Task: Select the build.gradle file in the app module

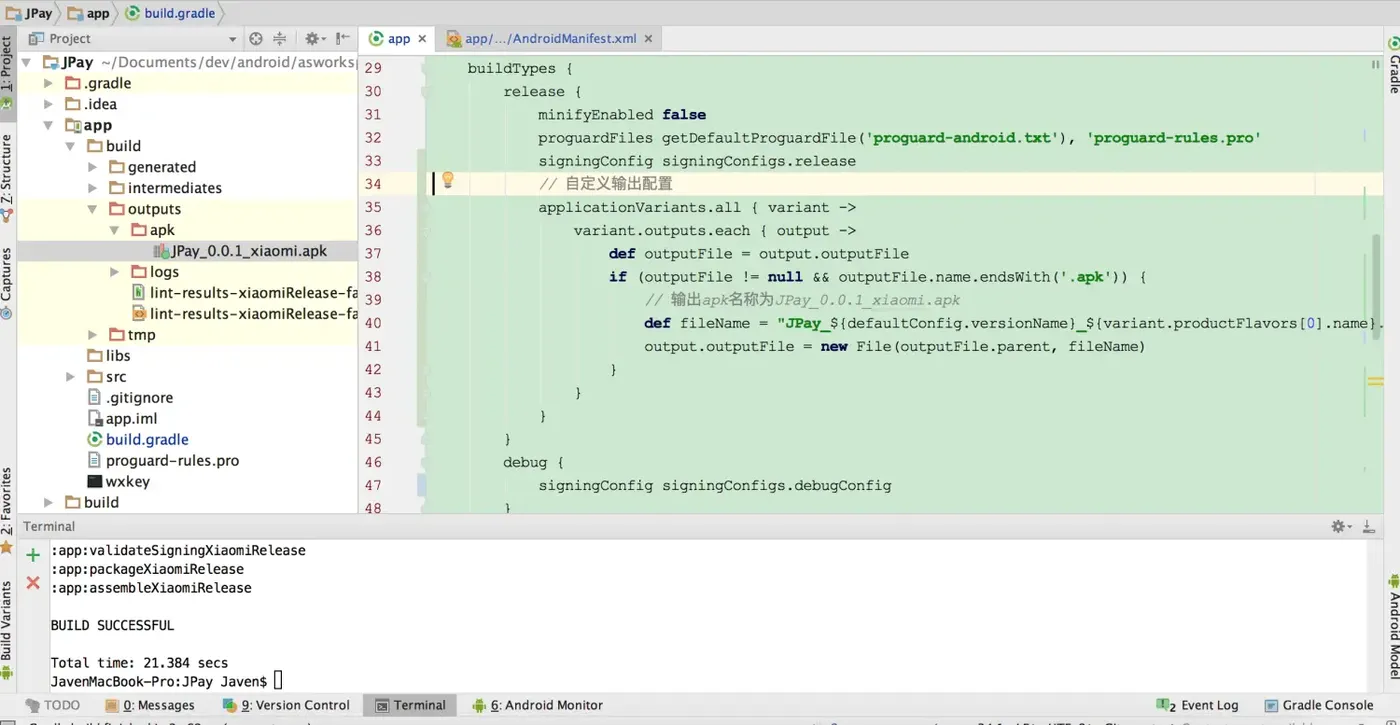Action: (138, 439)
